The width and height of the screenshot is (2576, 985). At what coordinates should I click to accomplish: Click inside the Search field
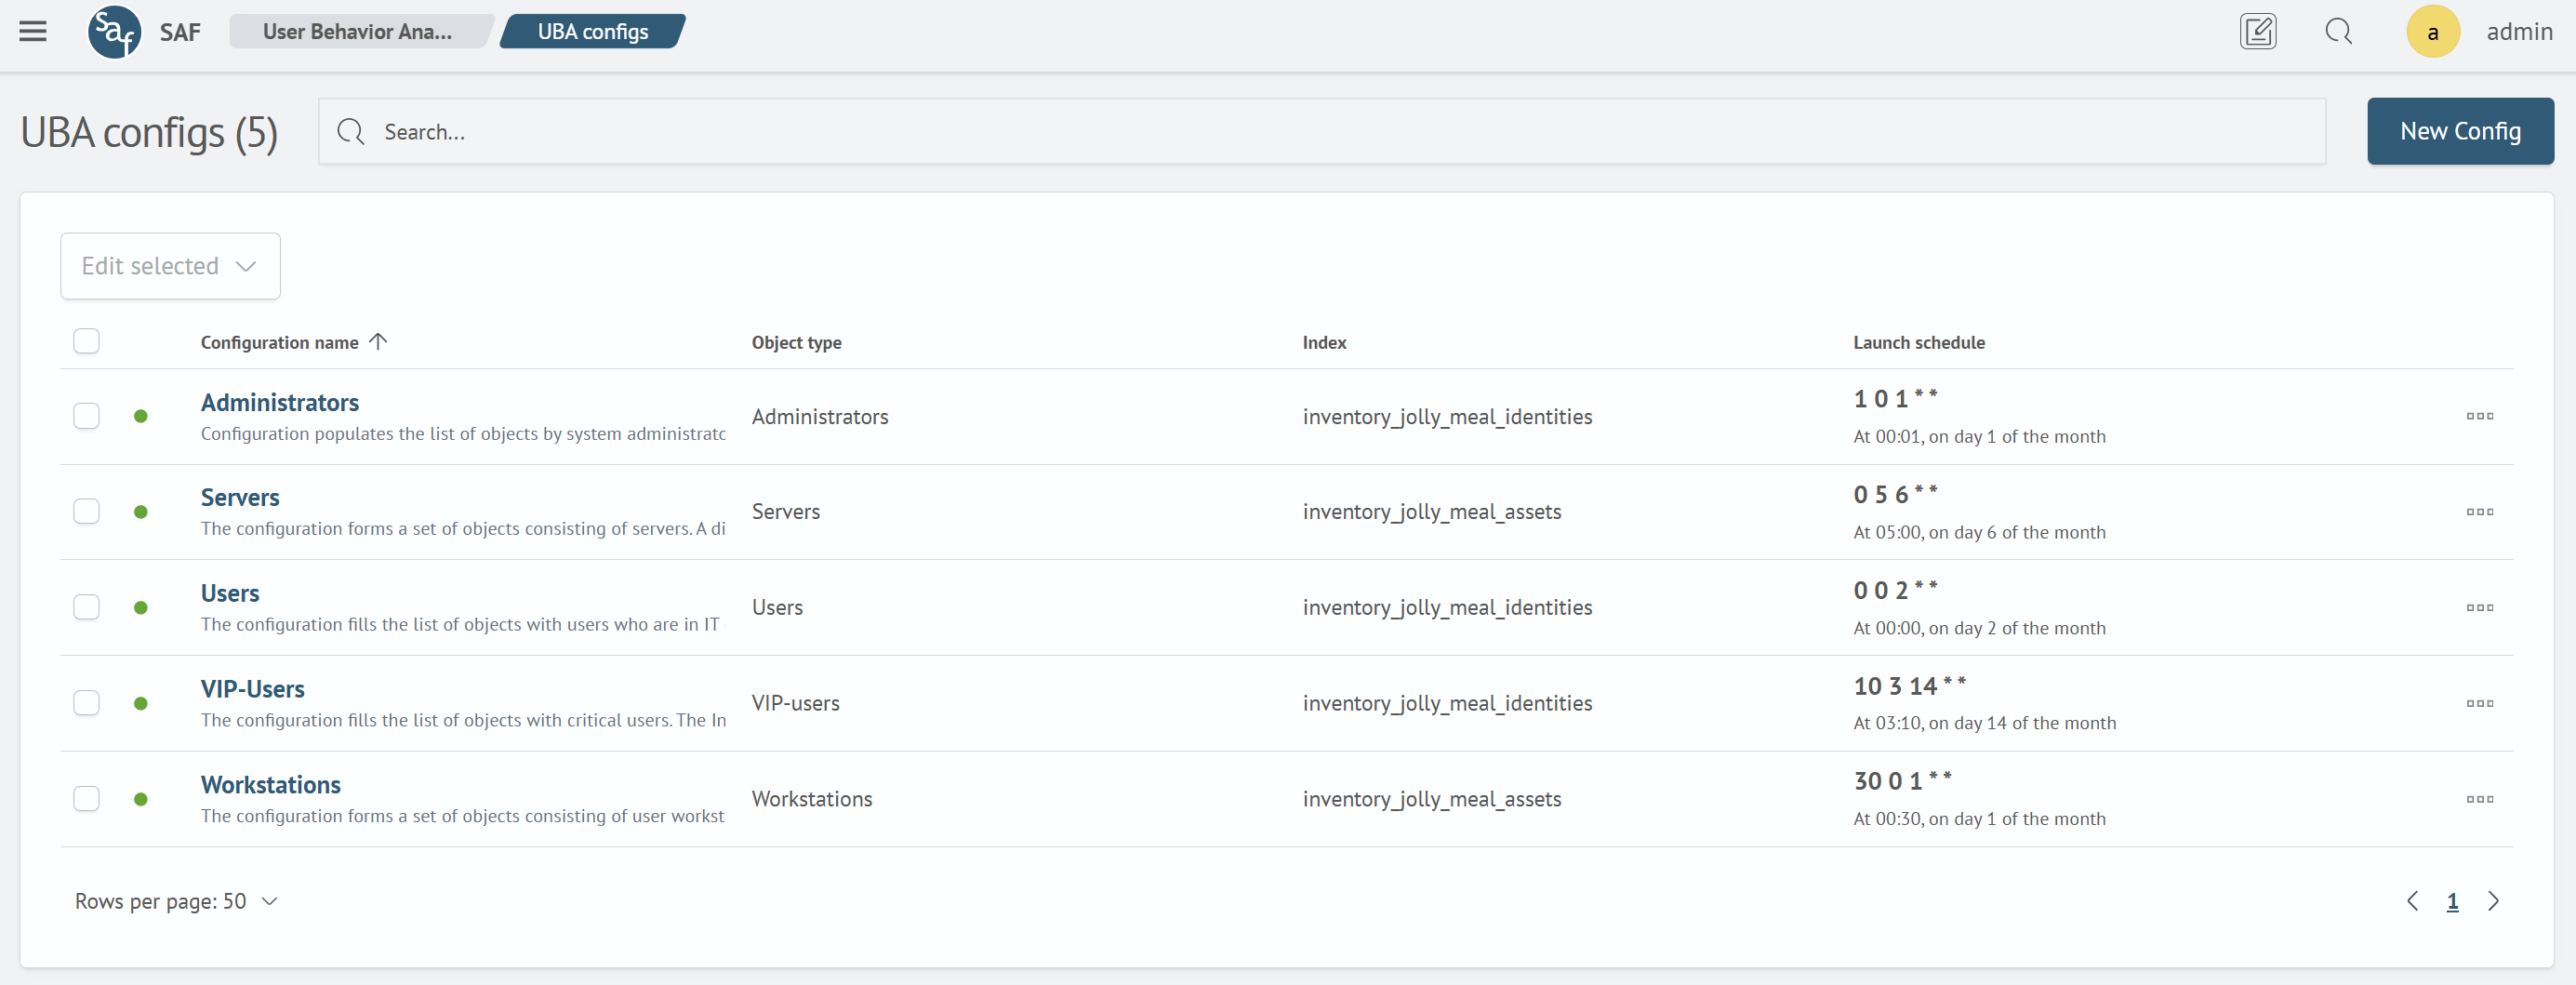800,131
